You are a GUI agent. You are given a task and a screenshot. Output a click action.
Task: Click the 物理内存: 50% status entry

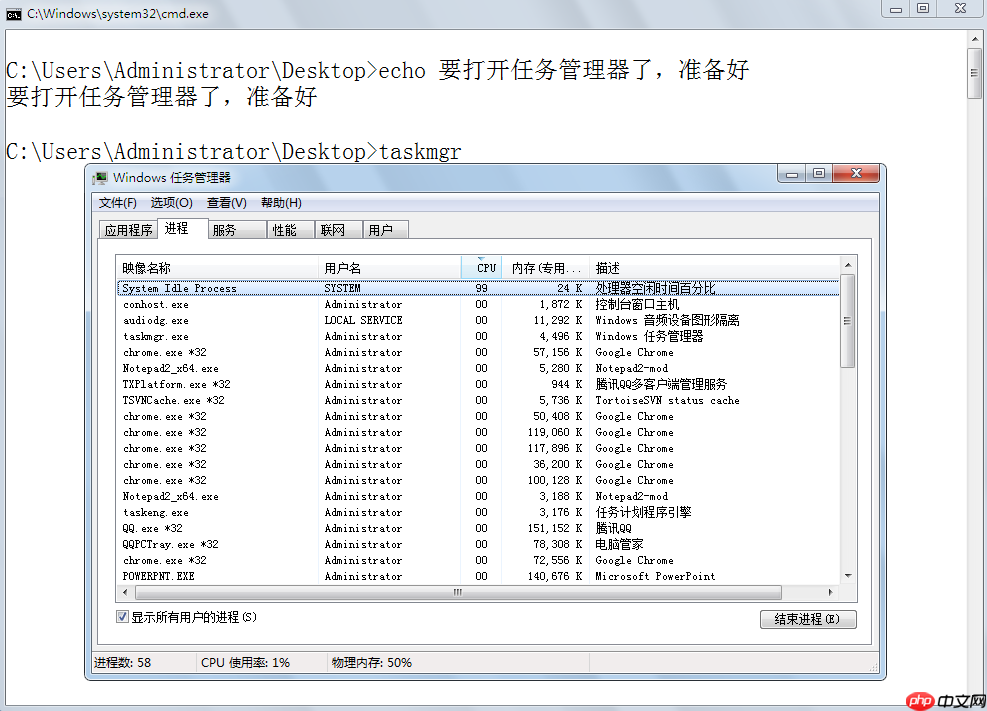click(x=371, y=663)
